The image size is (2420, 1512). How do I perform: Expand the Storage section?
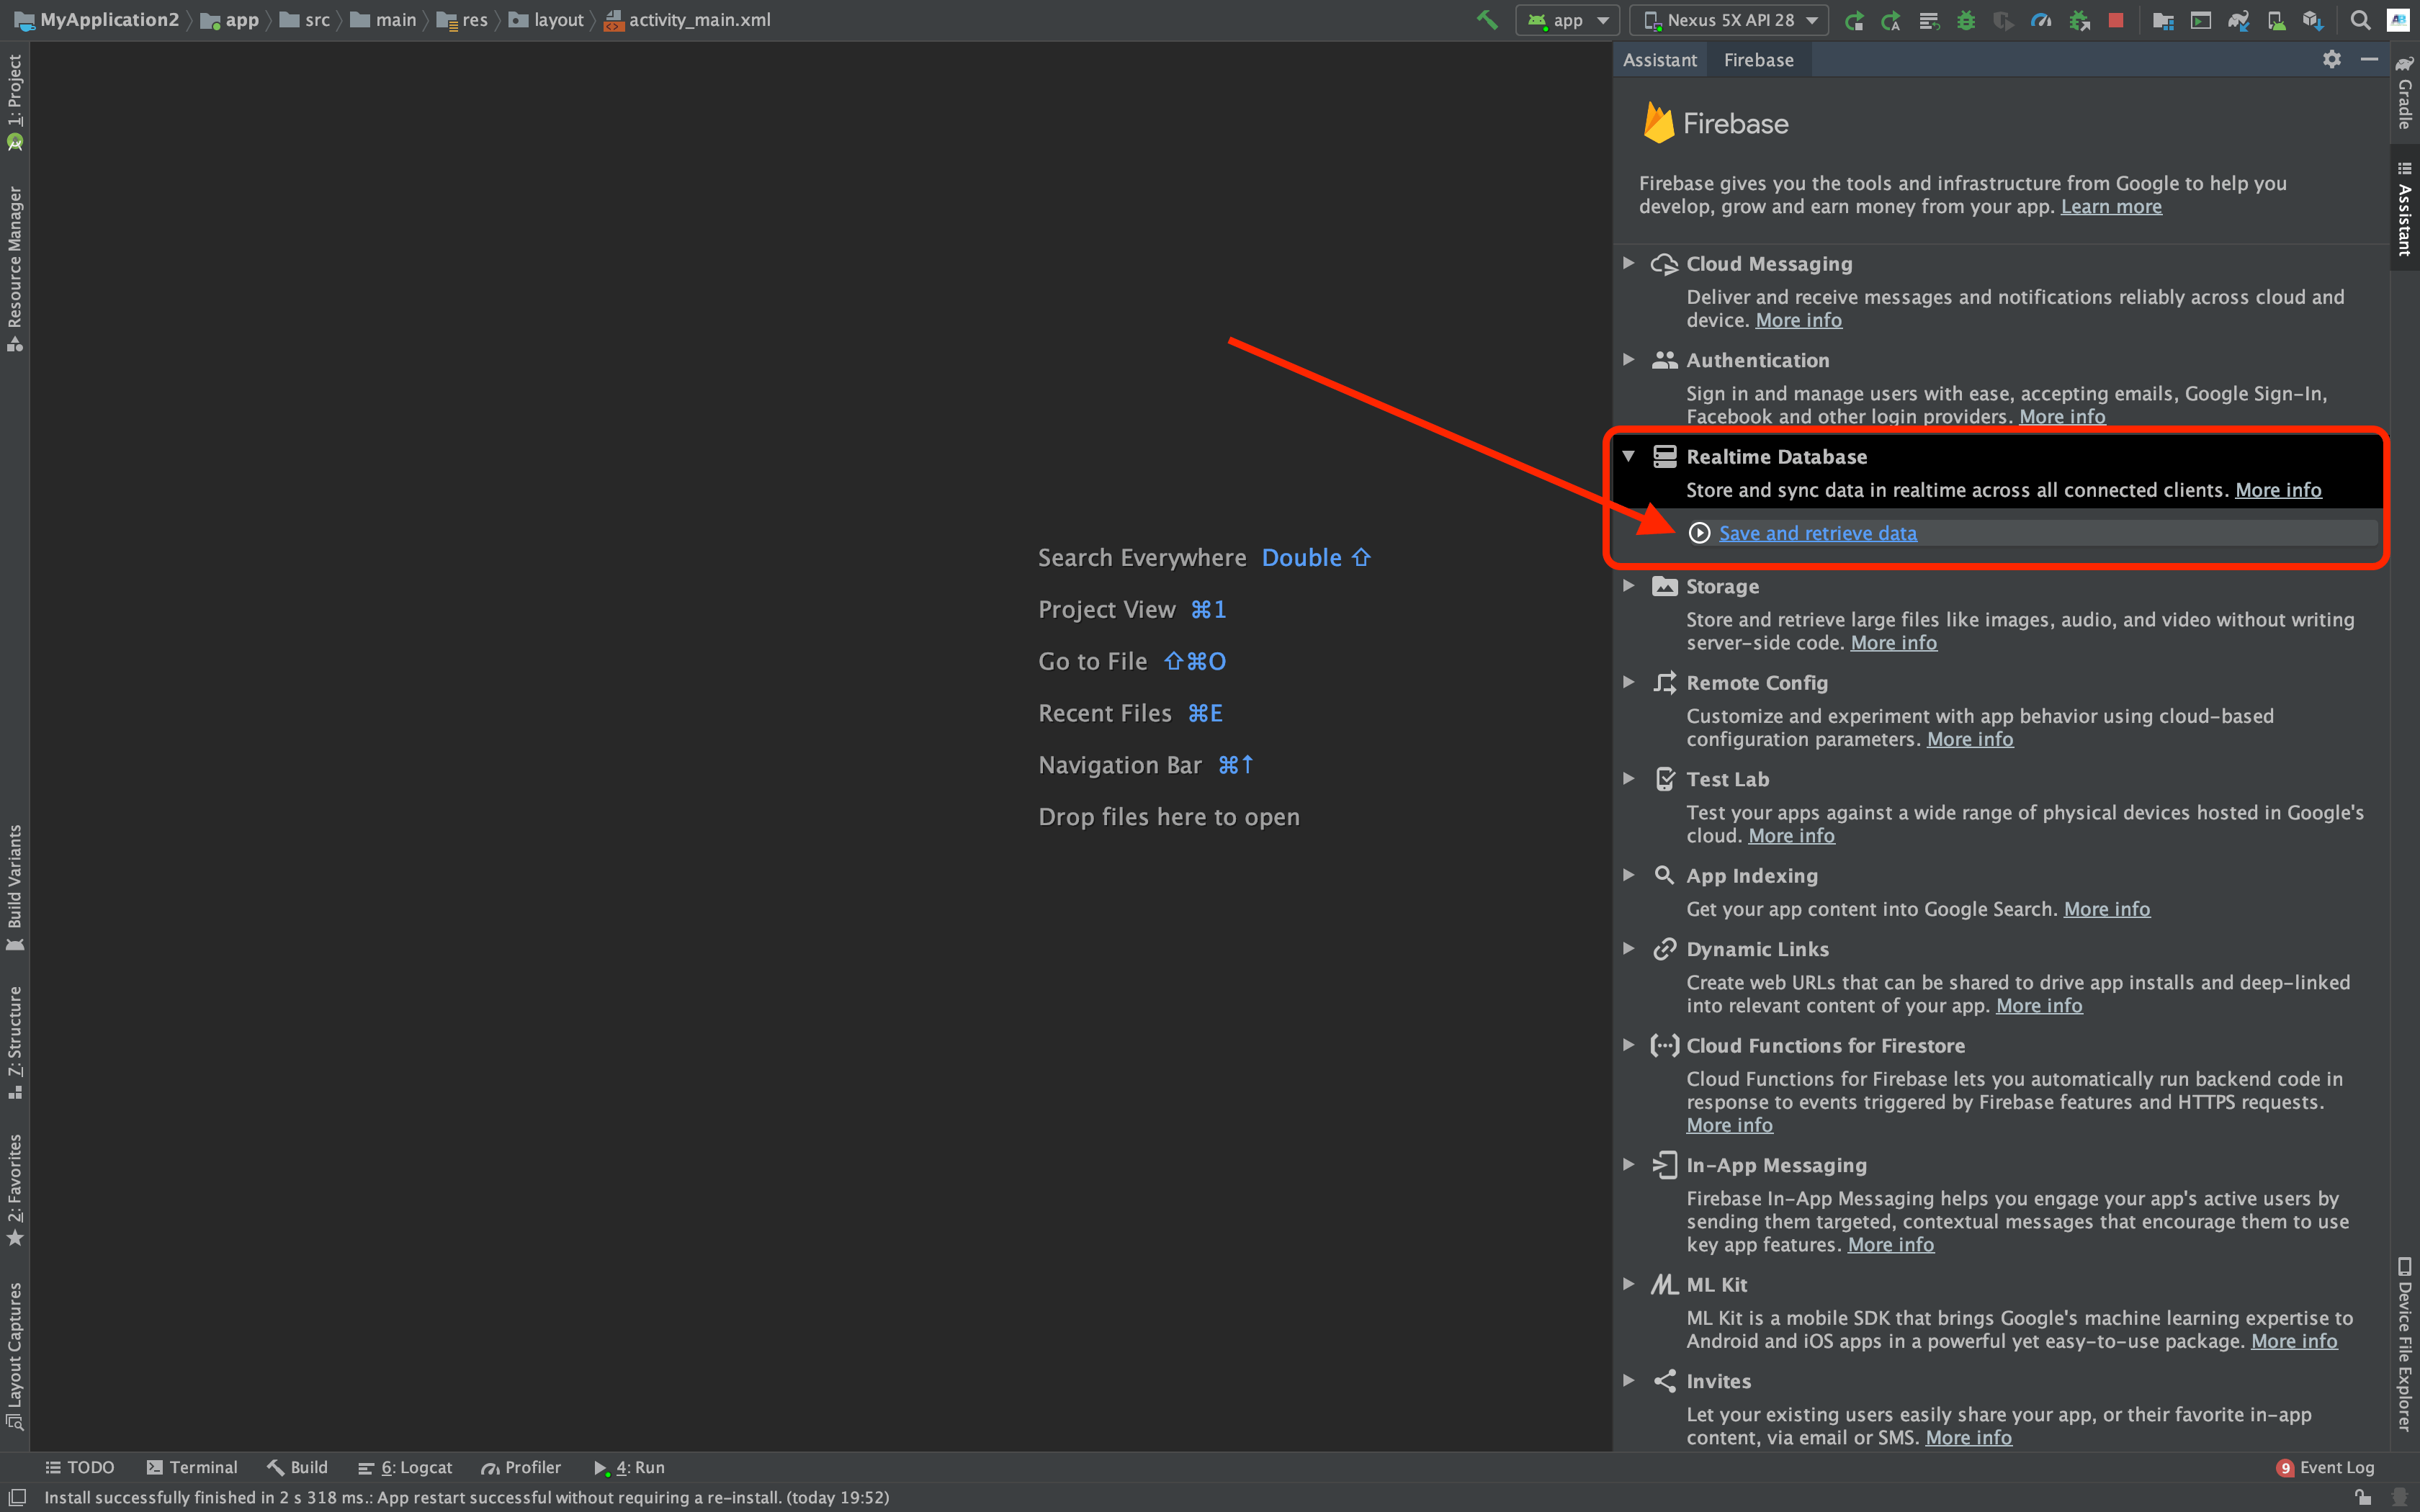point(1629,586)
